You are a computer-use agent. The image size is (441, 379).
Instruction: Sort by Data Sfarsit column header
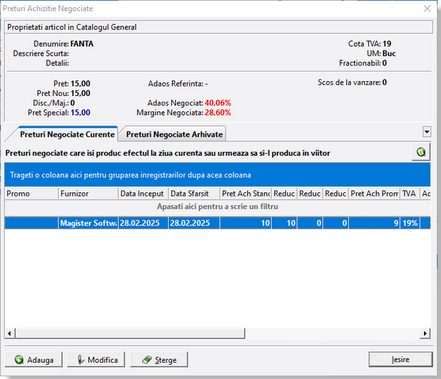(194, 194)
